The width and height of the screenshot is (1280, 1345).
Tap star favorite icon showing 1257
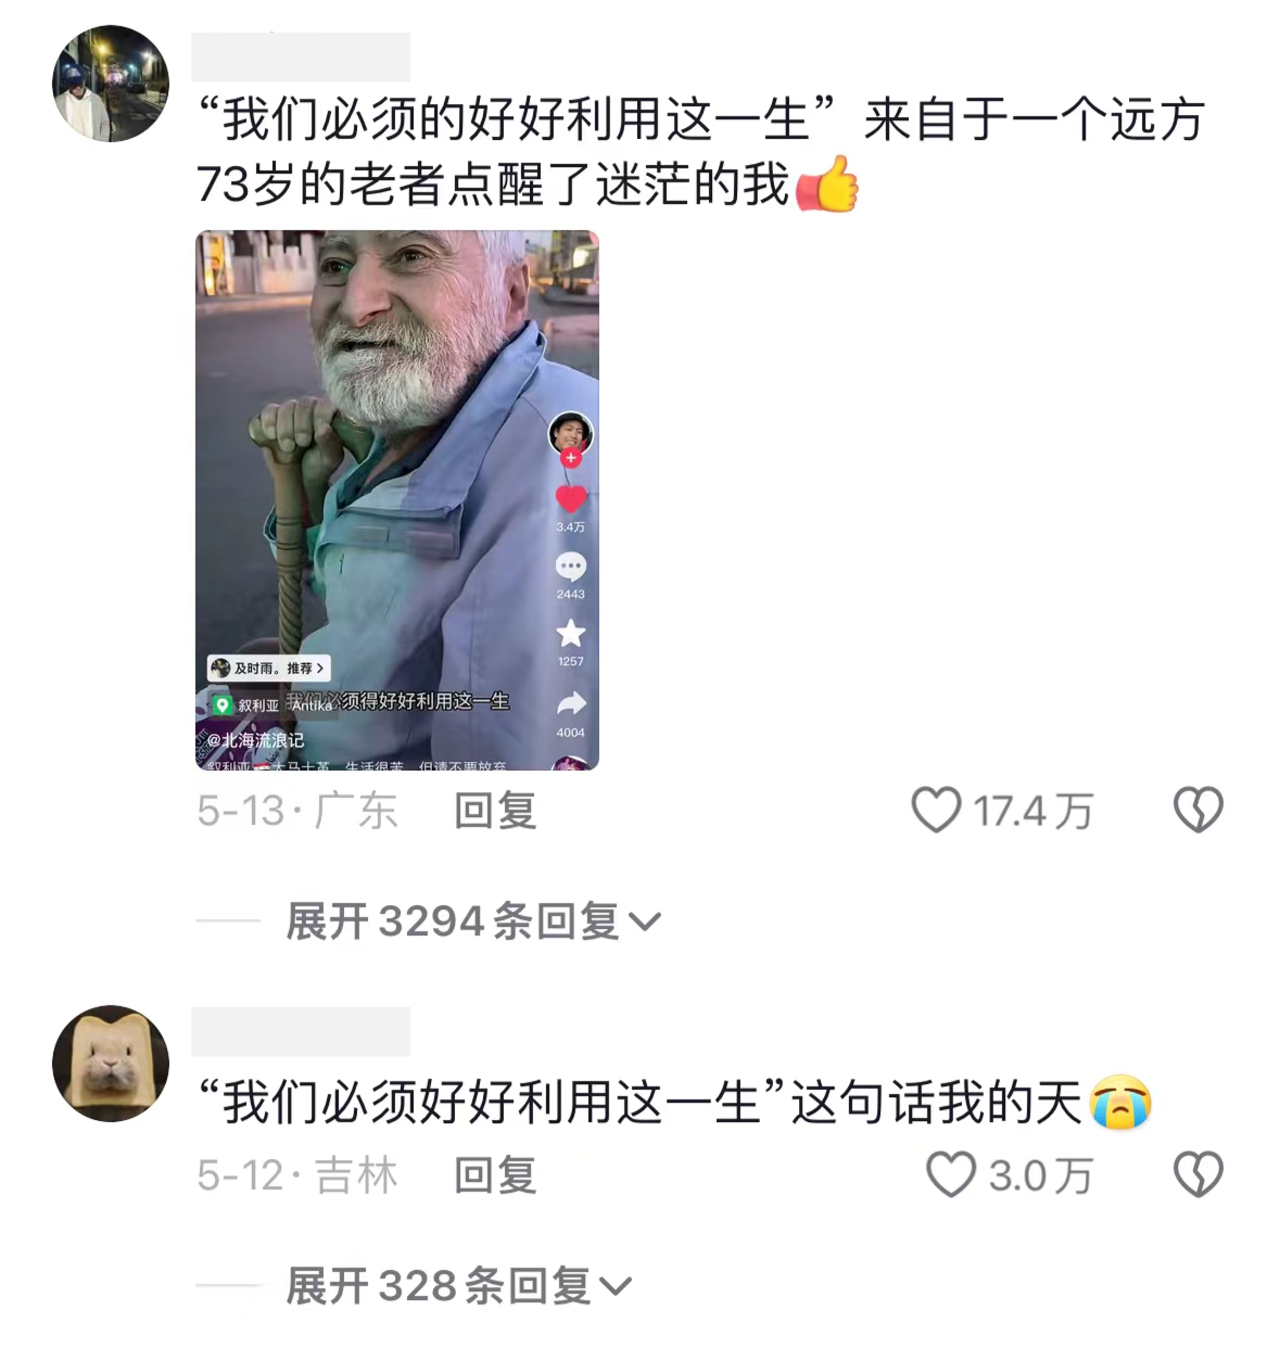pyautogui.click(x=571, y=633)
